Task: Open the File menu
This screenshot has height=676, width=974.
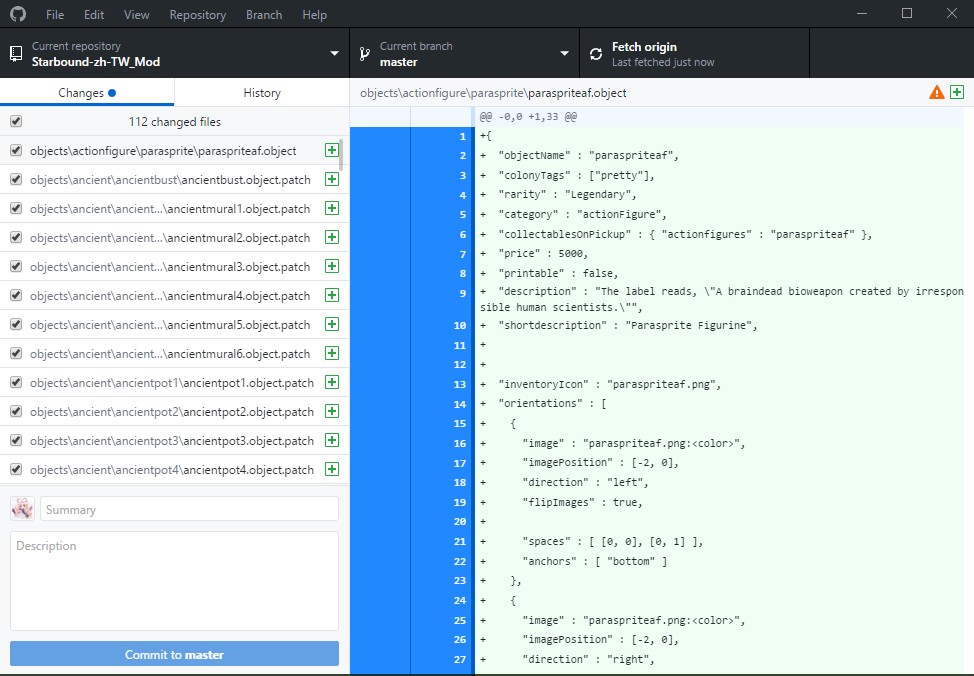Action: pos(55,14)
